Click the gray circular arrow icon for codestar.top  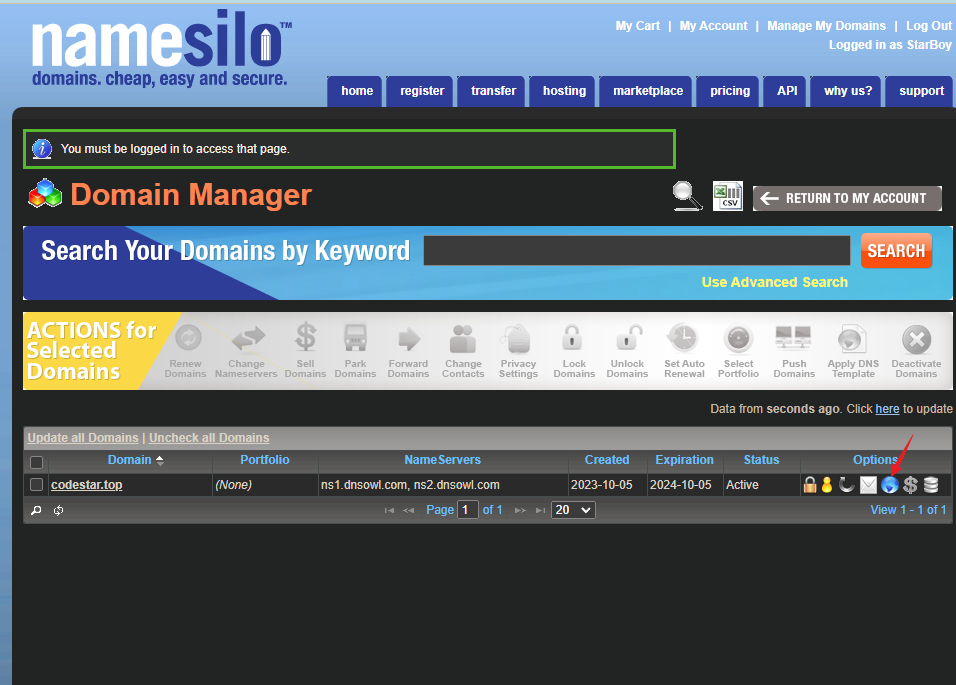(x=846, y=485)
